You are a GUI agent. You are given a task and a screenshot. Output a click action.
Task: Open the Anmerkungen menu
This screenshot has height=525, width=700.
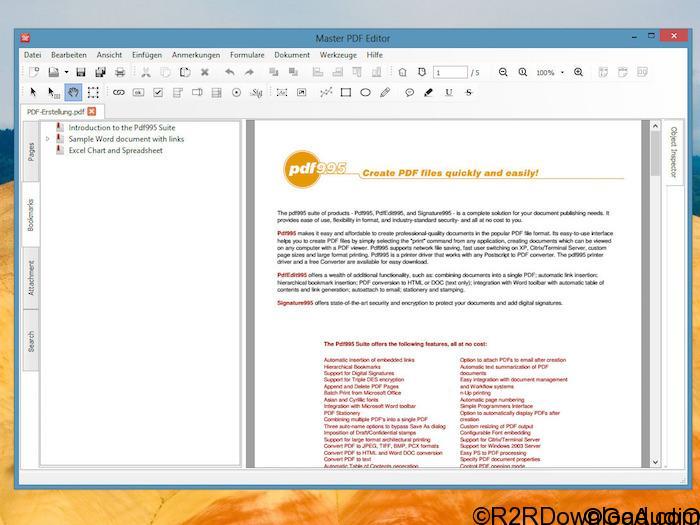(x=196, y=55)
